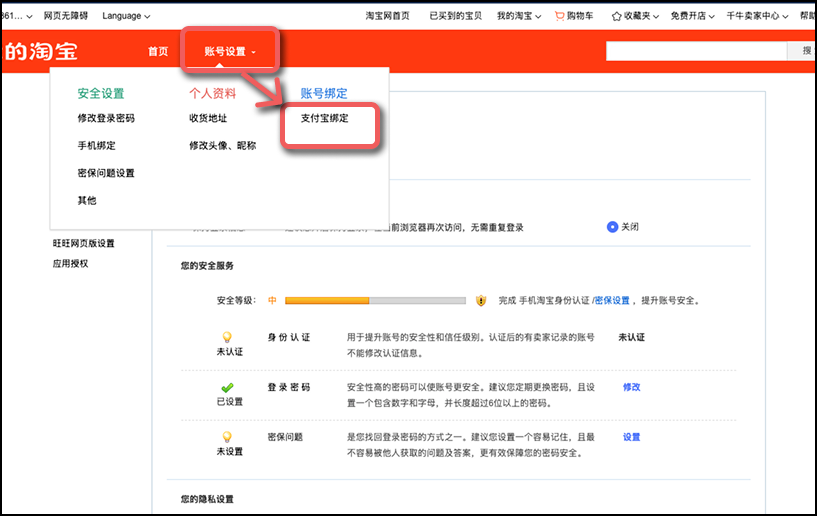Select the 关闭 radio button
This screenshot has height=516, width=817.
613,227
